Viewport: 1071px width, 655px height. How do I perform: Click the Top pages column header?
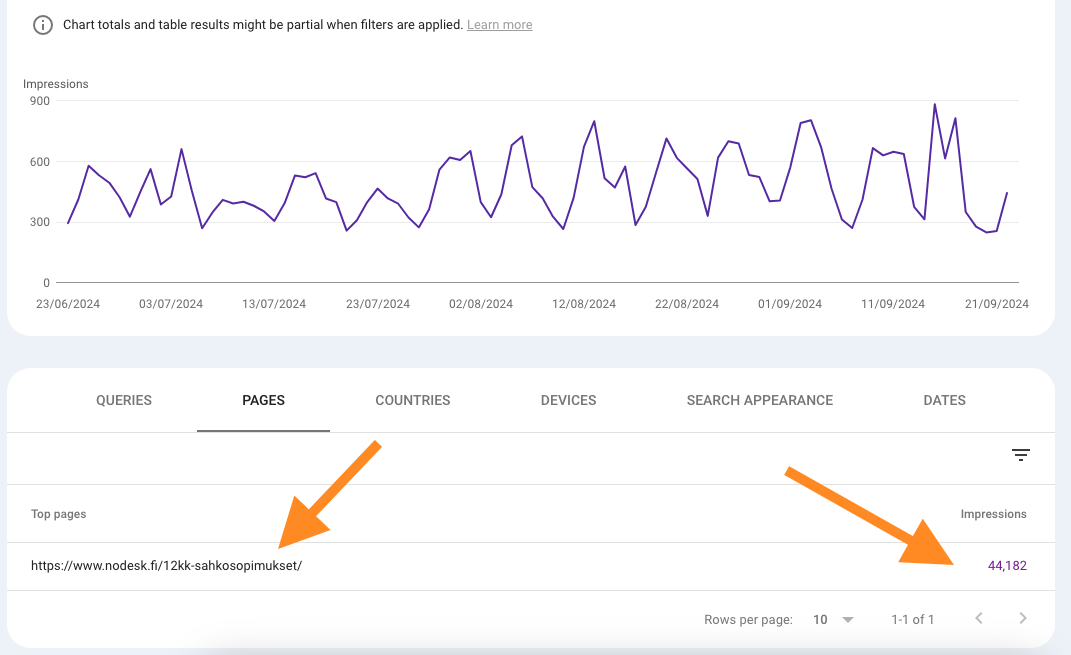point(58,514)
